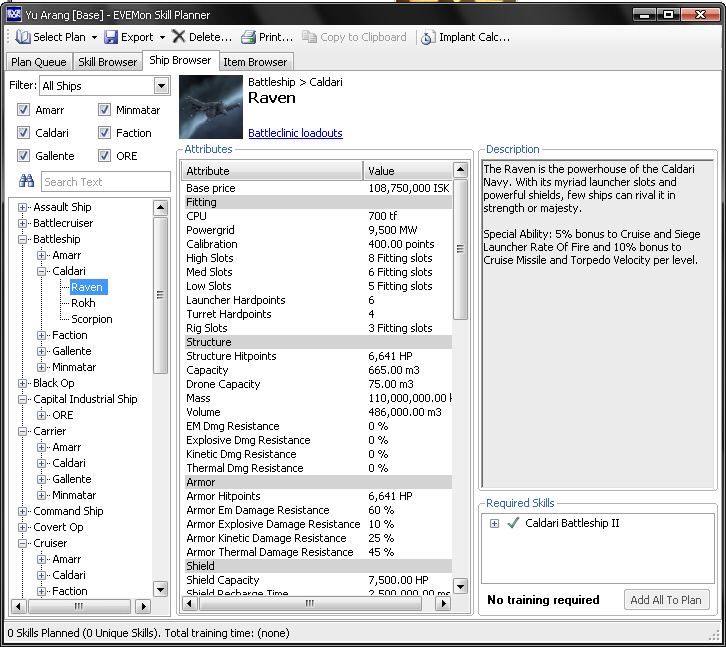The height and width of the screenshot is (647, 726).
Task: Click the Shield Capacity attribute row
Action: (318, 580)
